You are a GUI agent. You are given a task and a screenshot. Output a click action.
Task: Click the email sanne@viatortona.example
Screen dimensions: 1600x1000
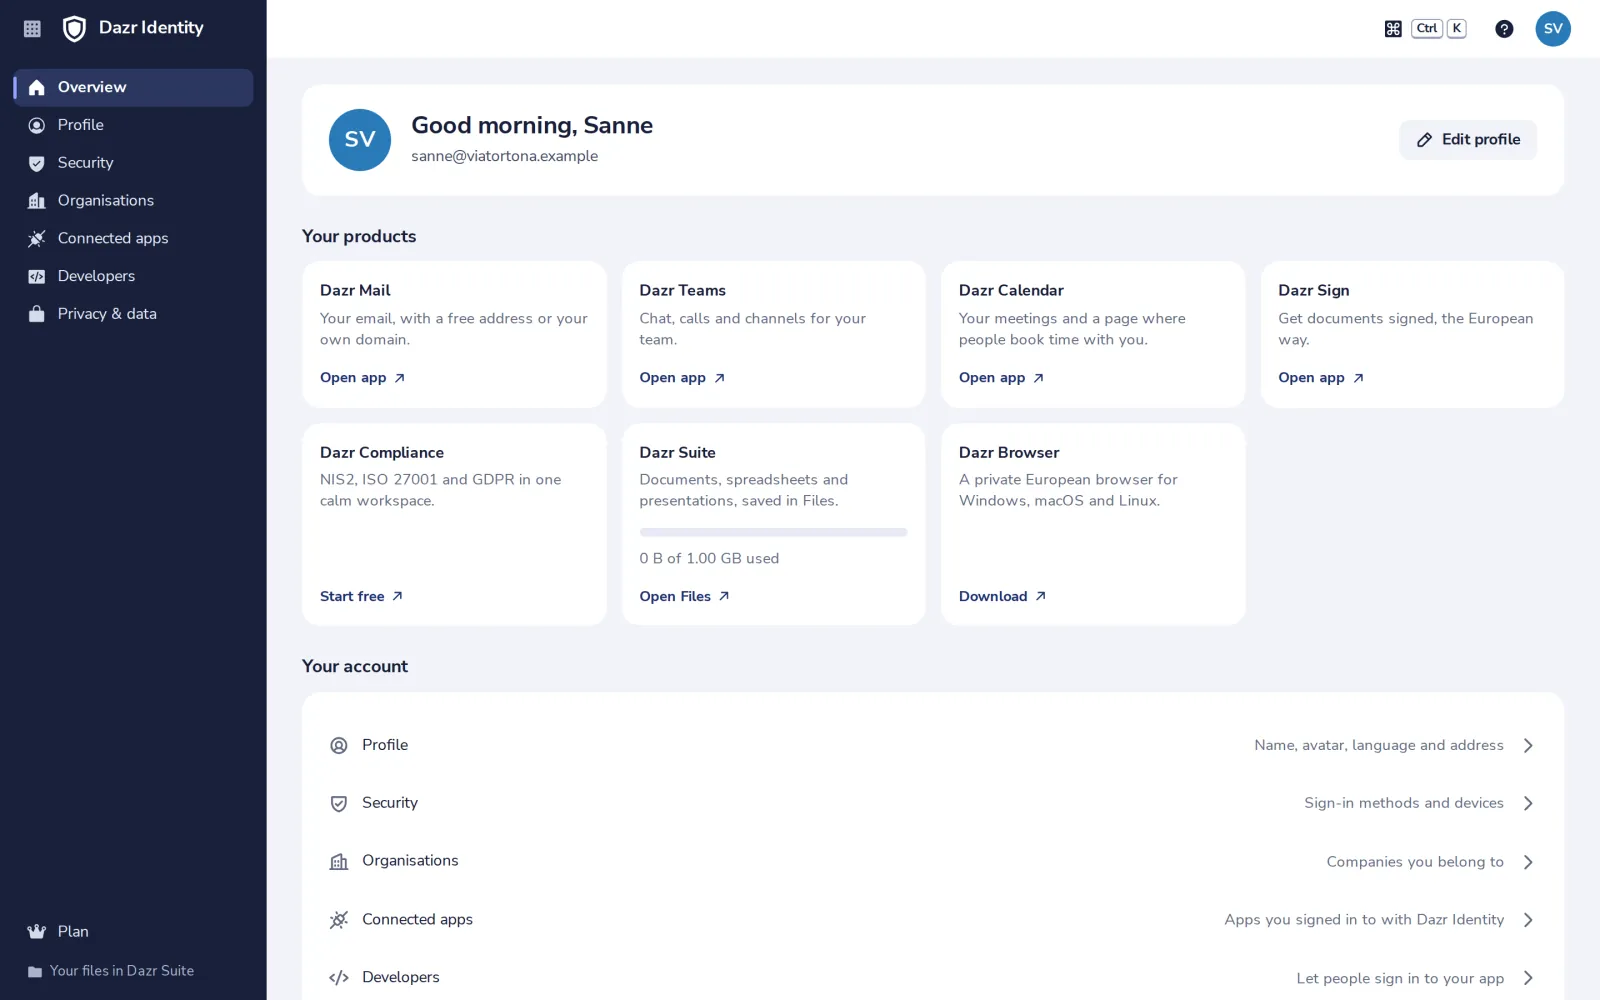click(x=504, y=156)
